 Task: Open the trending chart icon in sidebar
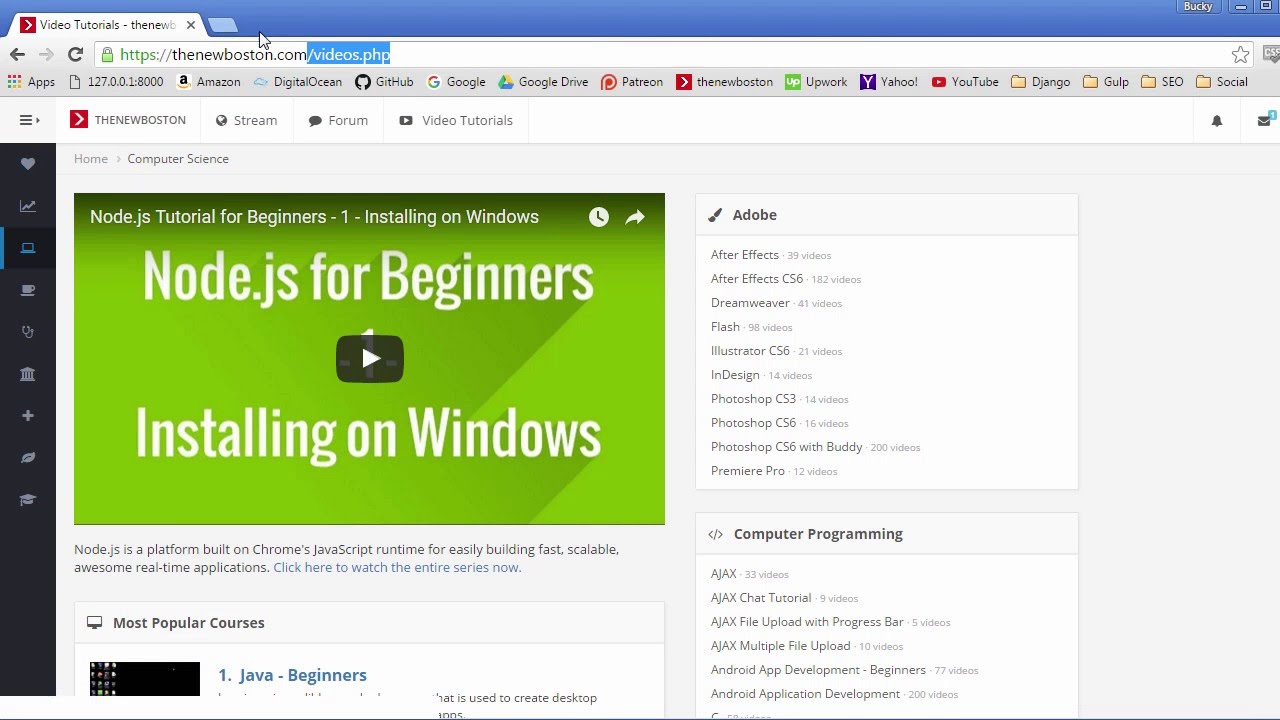[28, 206]
